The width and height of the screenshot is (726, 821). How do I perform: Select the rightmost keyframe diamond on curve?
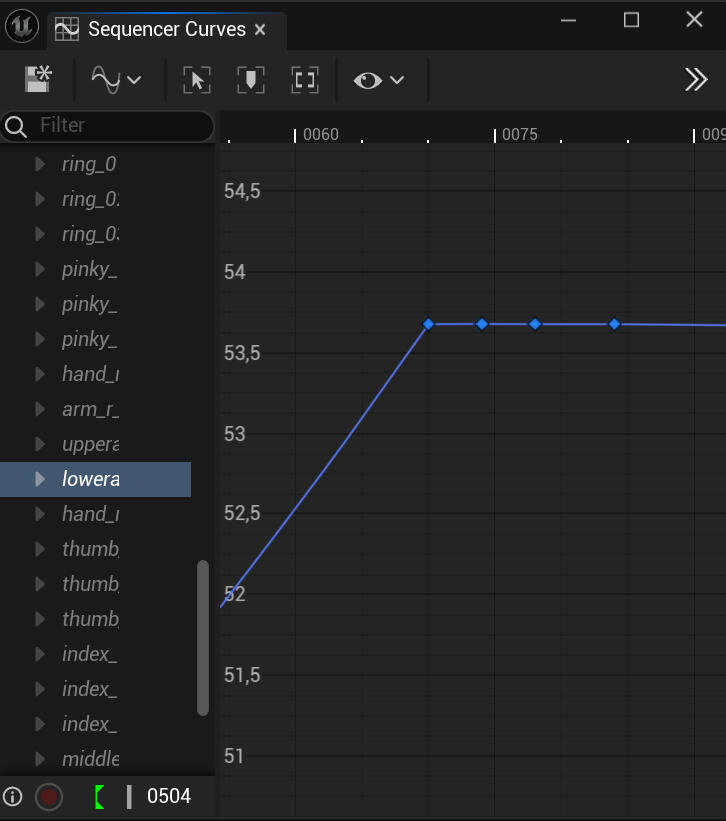tap(615, 324)
